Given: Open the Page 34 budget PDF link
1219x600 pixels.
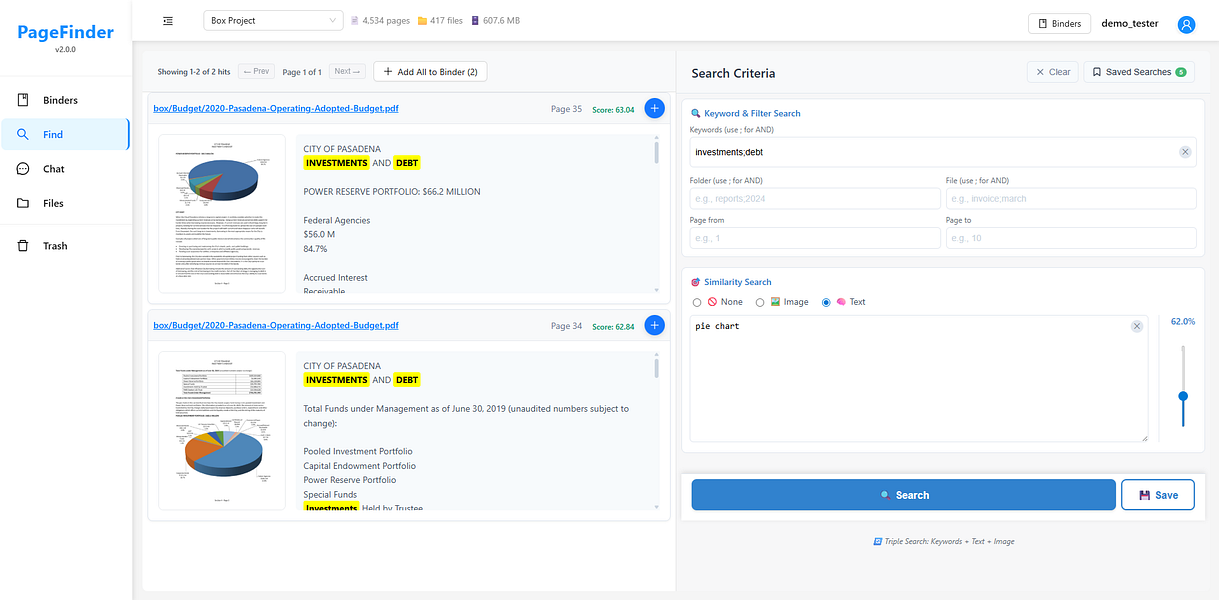Looking at the screenshot, I should click(x=275, y=326).
